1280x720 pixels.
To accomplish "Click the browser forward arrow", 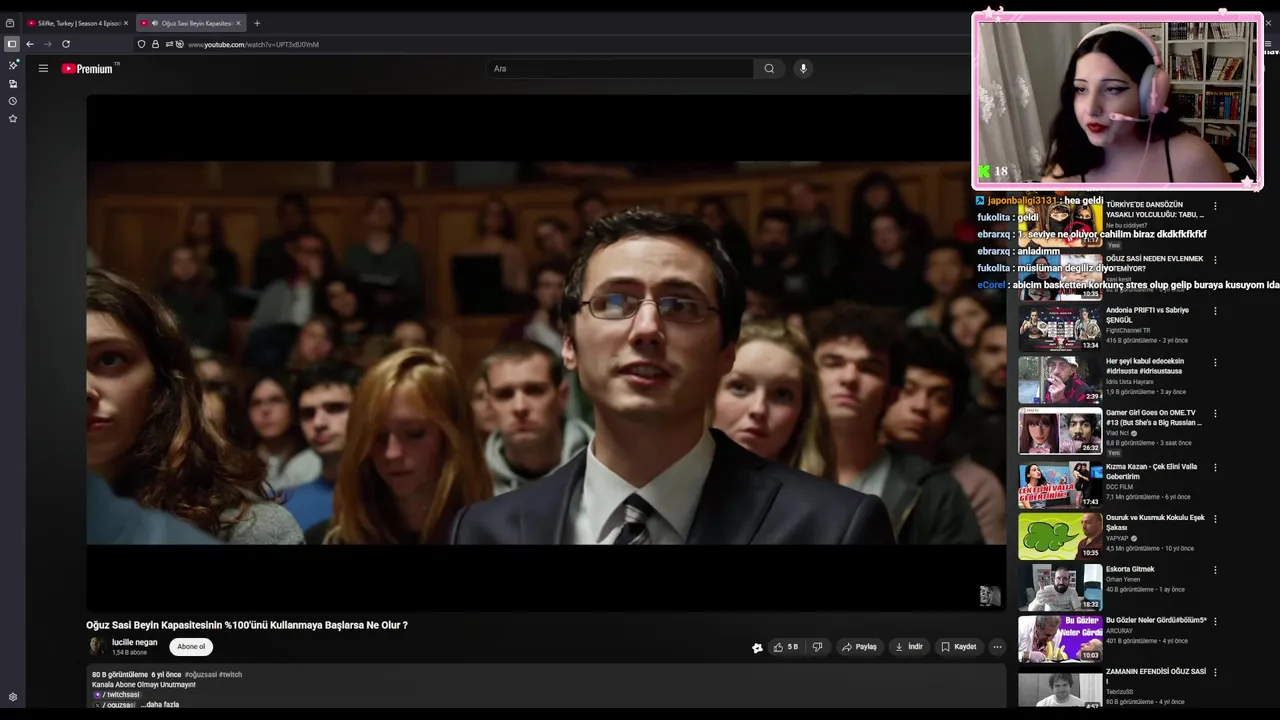I will [x=47, y=44].
